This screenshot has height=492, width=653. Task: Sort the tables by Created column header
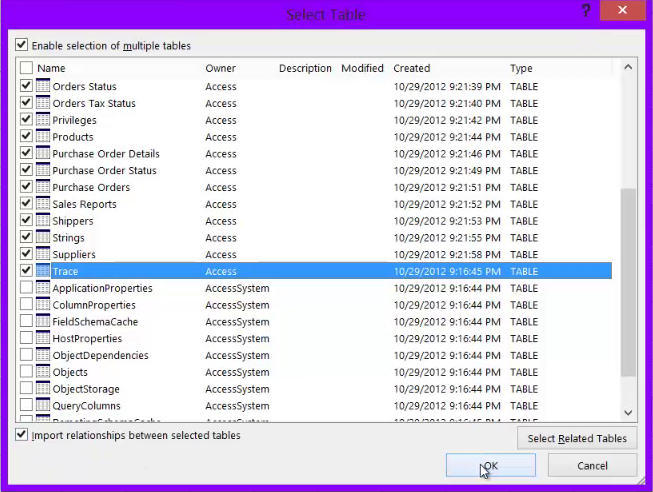click(x=411, y=68)
